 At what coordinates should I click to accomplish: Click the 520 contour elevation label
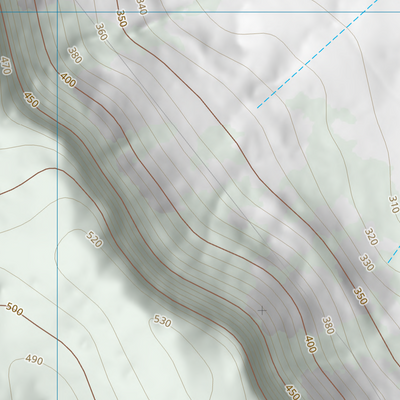pyautogui.click(x=94, y=239)
